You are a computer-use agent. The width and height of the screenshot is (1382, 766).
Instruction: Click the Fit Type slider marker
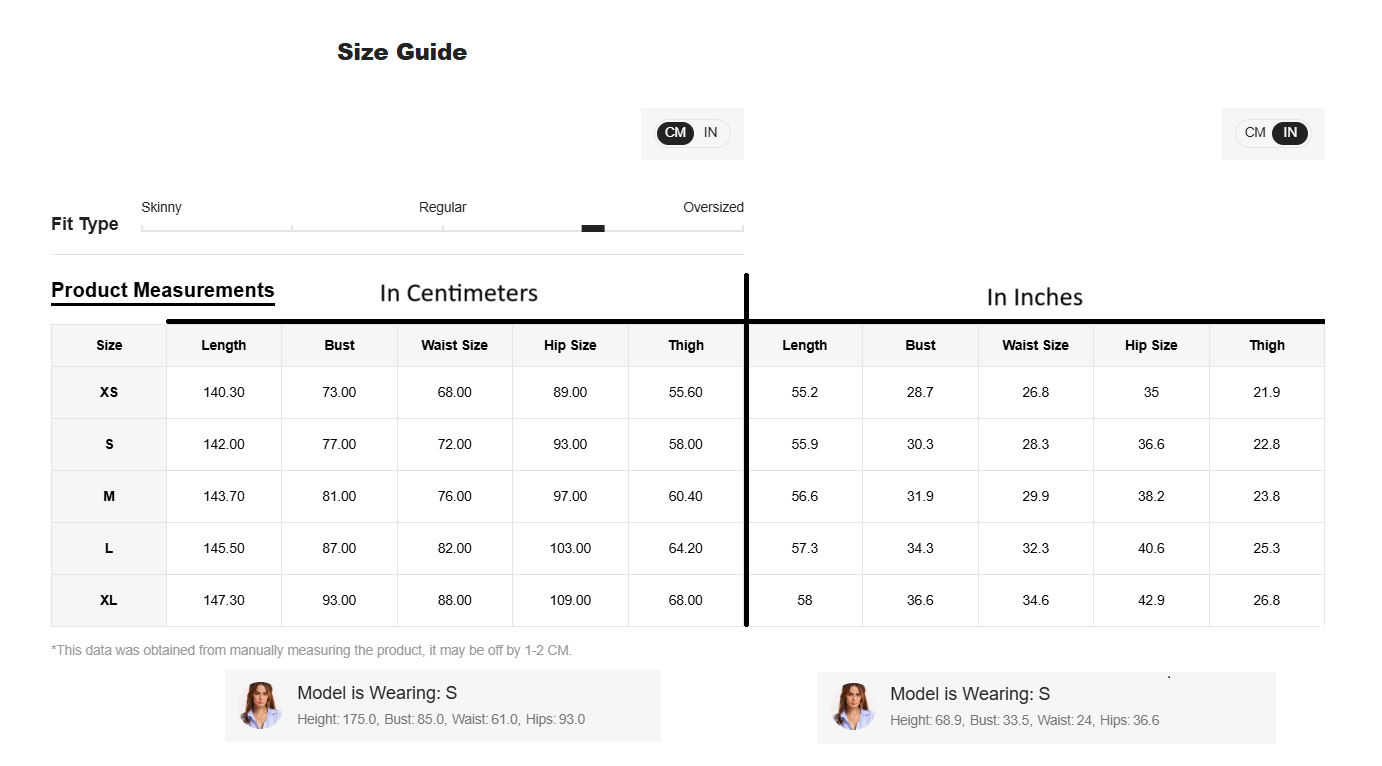coord(593,229)
